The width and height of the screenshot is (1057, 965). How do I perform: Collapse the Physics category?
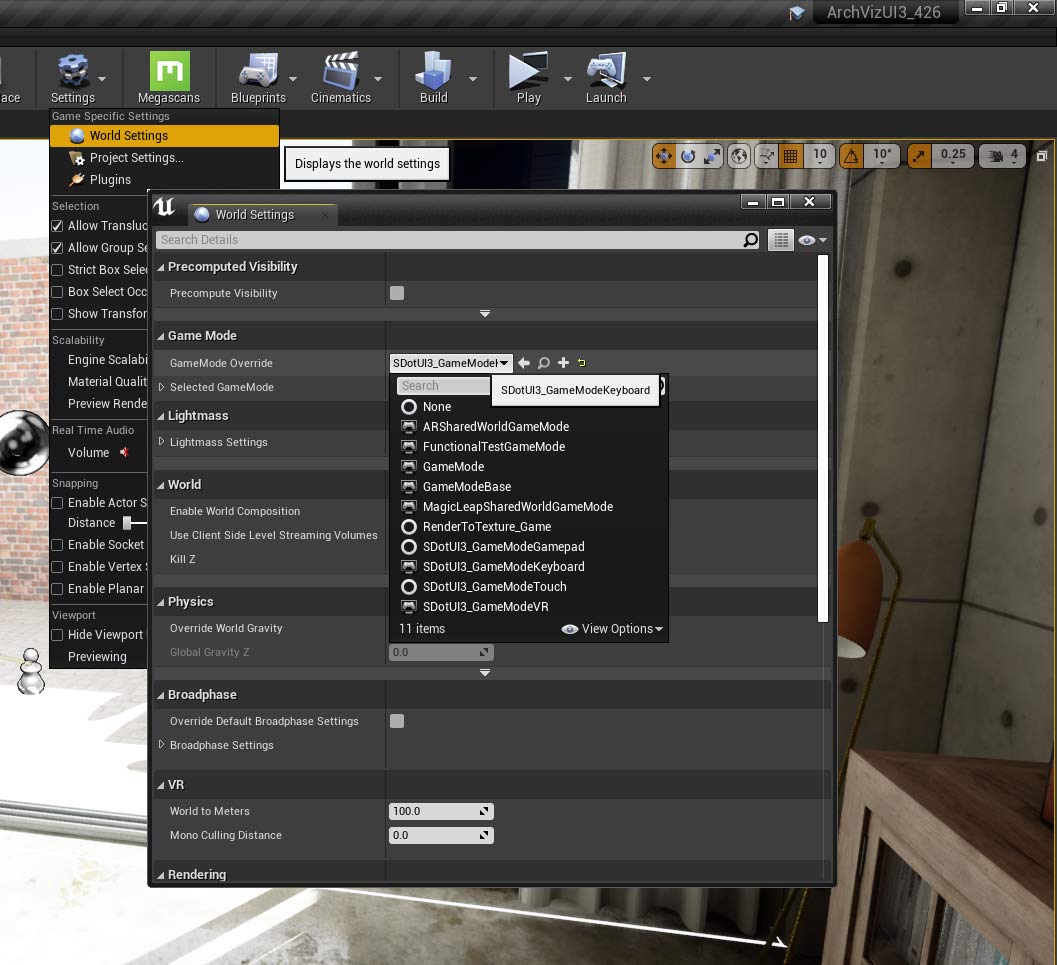coord(160,602)
